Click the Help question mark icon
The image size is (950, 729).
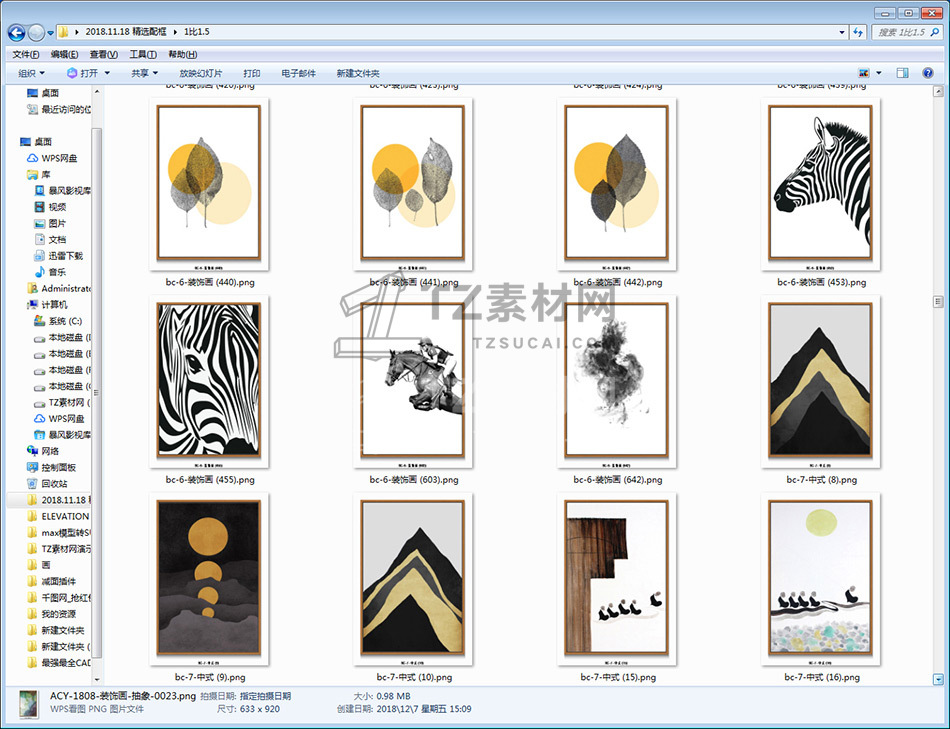(929, 73)
